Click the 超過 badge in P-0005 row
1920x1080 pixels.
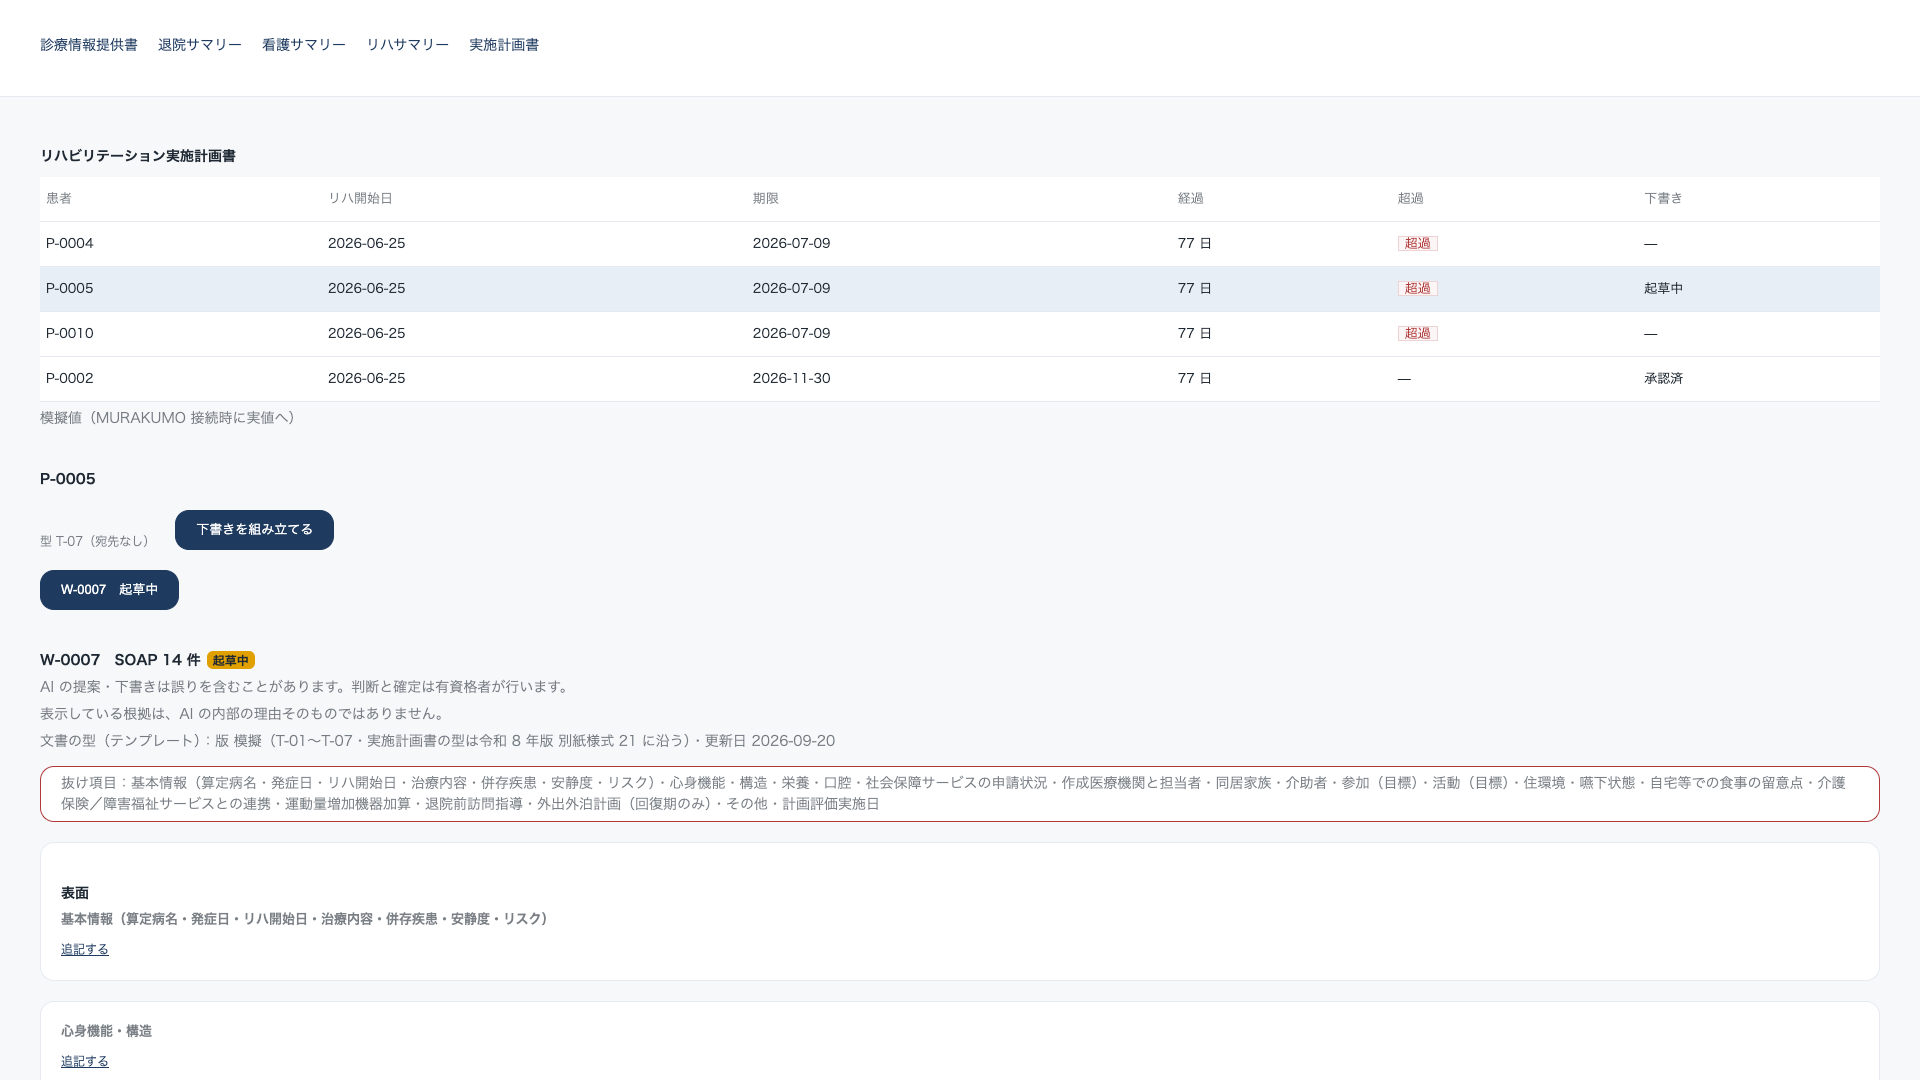click(x=1417, y=289)
